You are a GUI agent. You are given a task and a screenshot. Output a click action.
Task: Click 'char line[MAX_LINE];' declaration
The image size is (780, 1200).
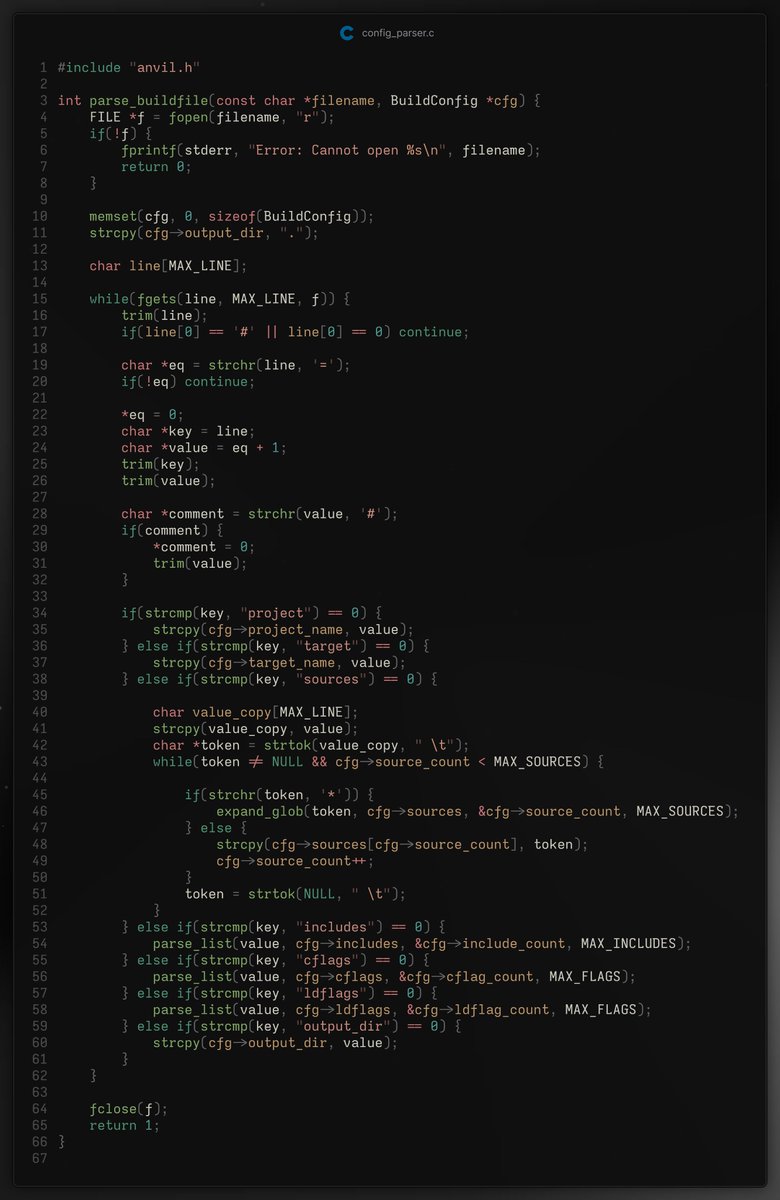click(169, 266)
